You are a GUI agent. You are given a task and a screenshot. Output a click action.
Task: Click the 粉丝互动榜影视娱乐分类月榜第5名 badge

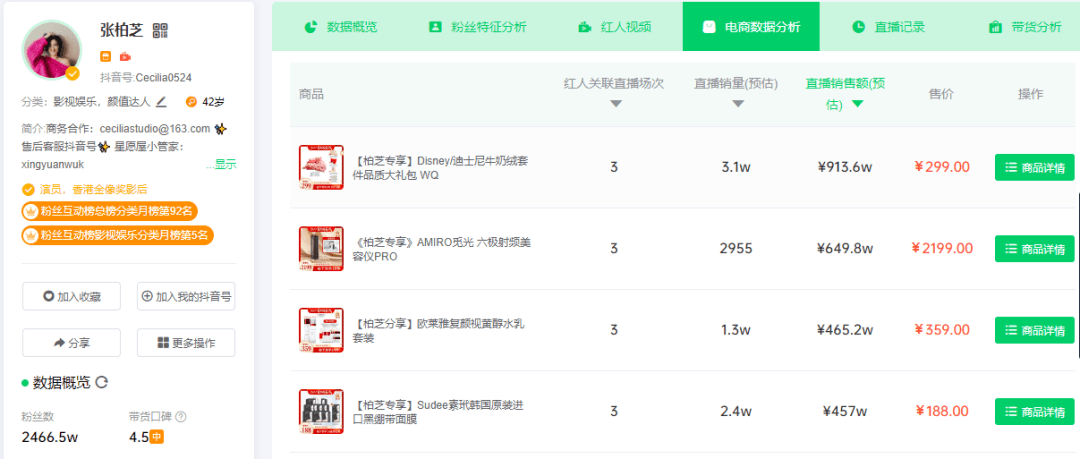(118, 236)
